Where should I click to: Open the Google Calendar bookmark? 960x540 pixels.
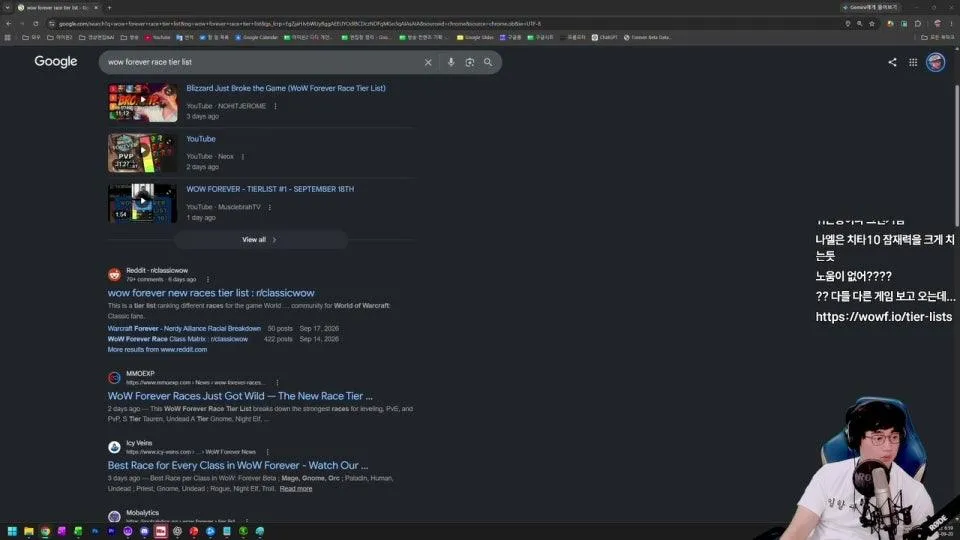(x=257, y=37)
